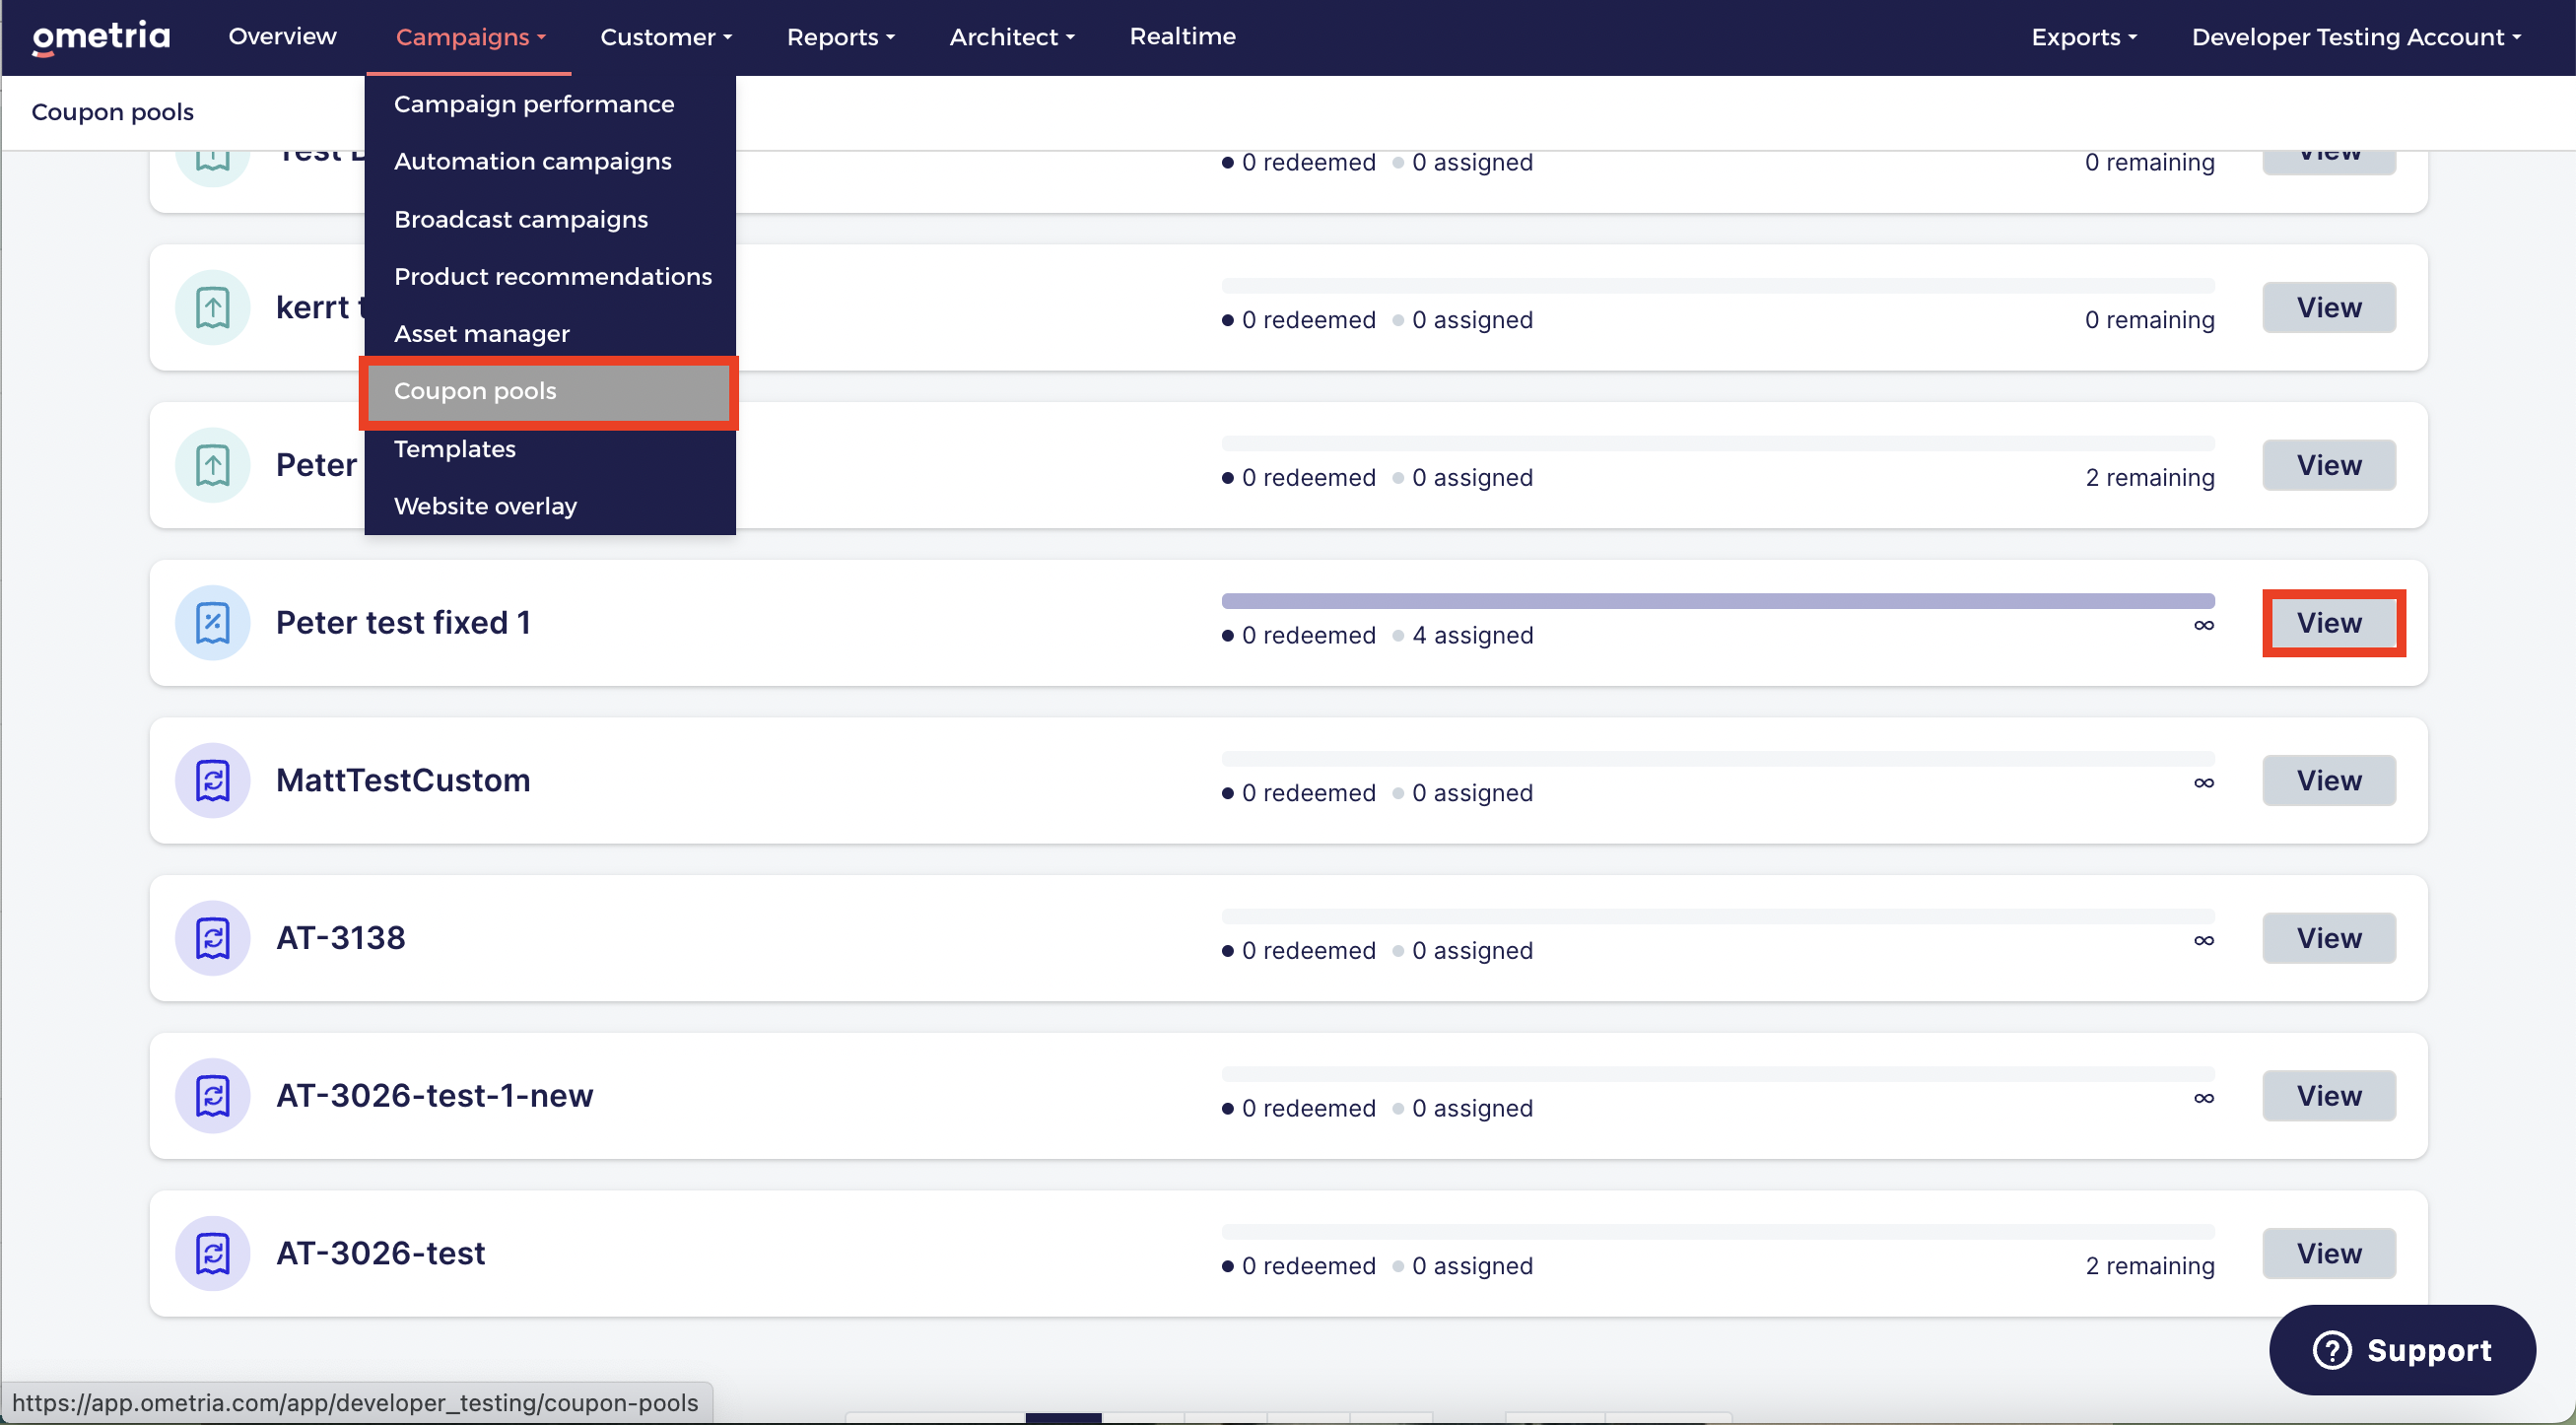This screenshot has height=1425, width=2576.
Task: Choose Templates from the Campaigns menu
Action: pyautogui.click(x=550, y=449)
